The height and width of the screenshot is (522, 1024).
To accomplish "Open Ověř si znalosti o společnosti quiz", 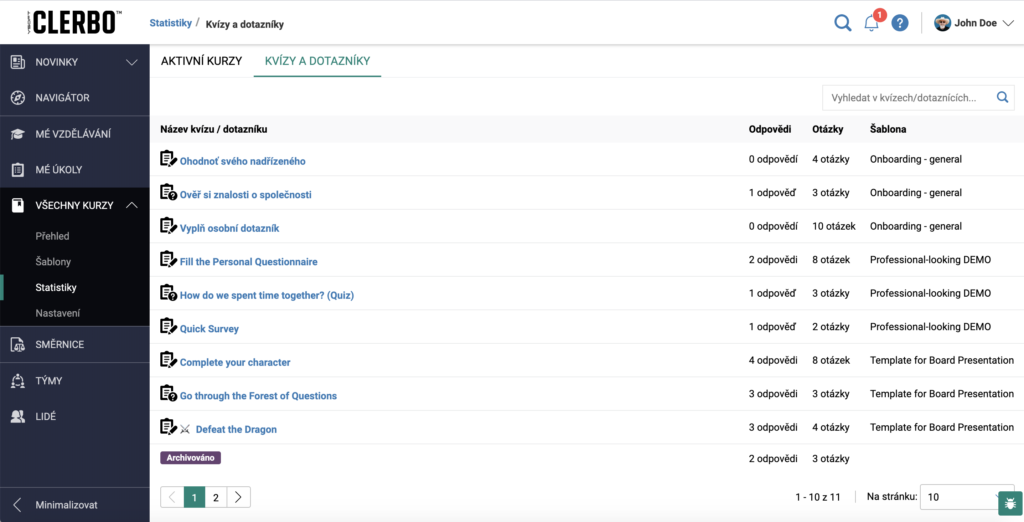I will coord(246,195).
